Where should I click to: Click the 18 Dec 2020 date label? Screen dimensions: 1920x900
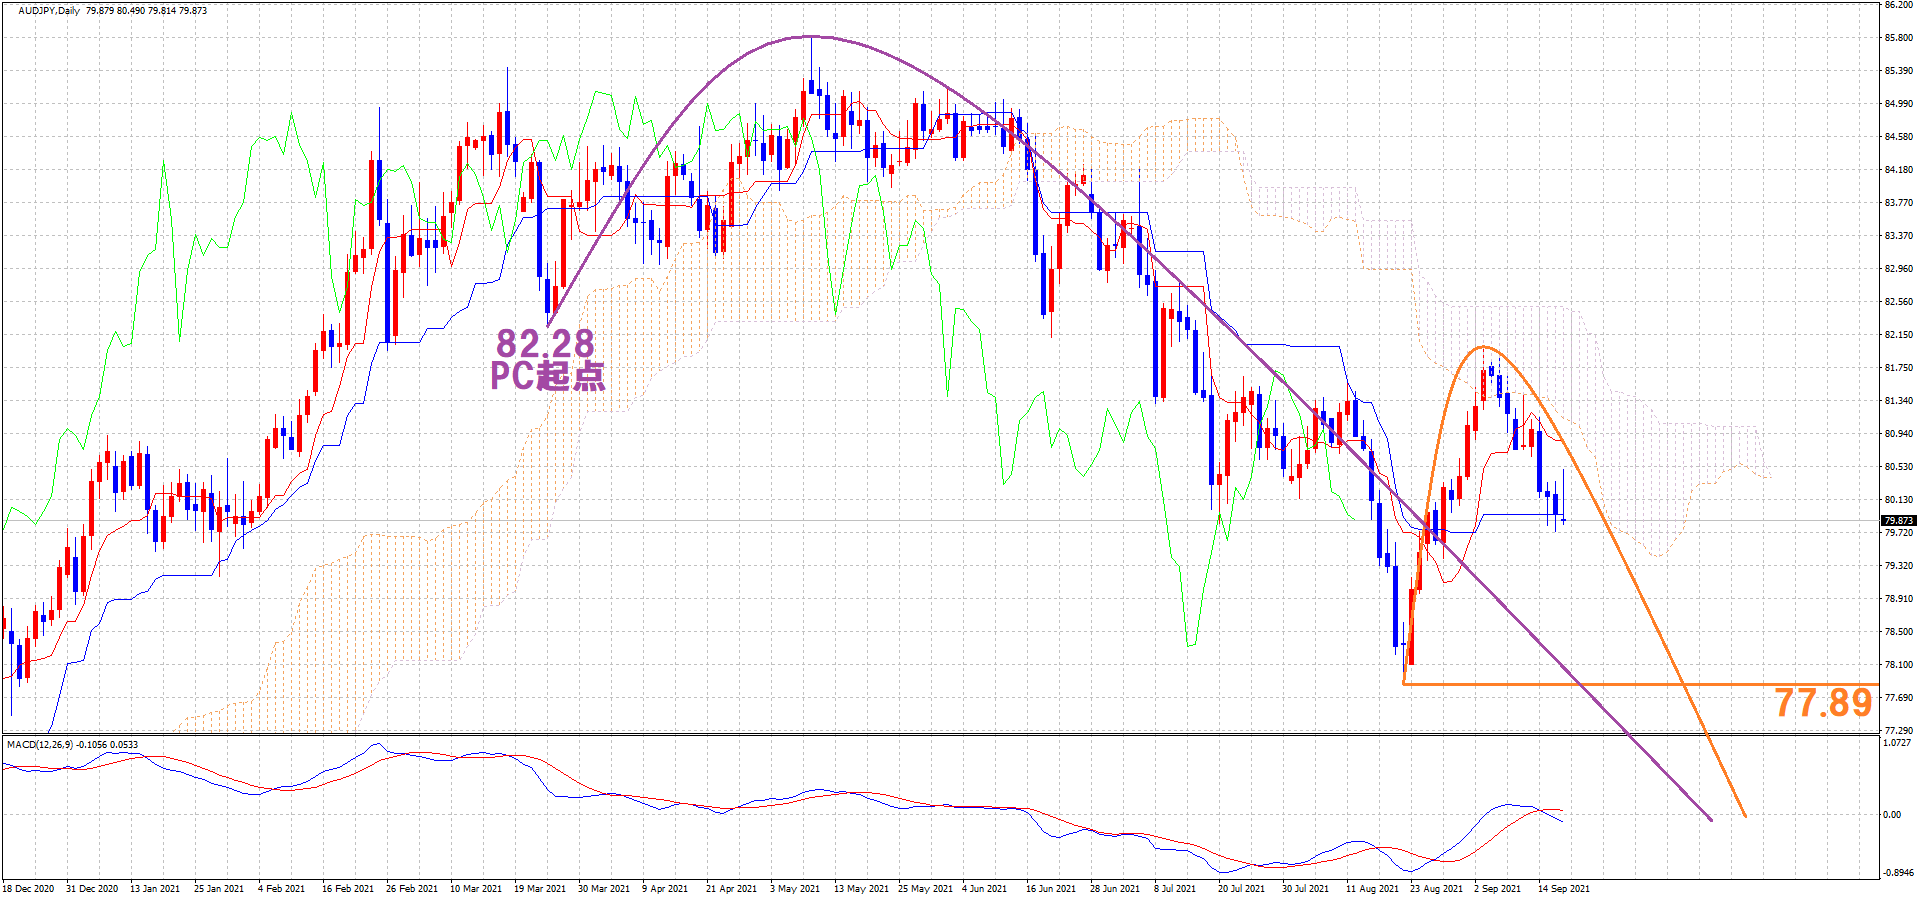pyautogui.click(x=30, y=888)
